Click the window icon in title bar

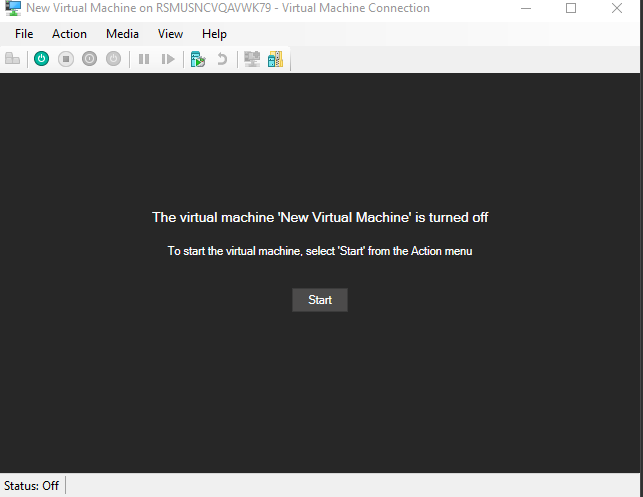[x=13, y=9]
